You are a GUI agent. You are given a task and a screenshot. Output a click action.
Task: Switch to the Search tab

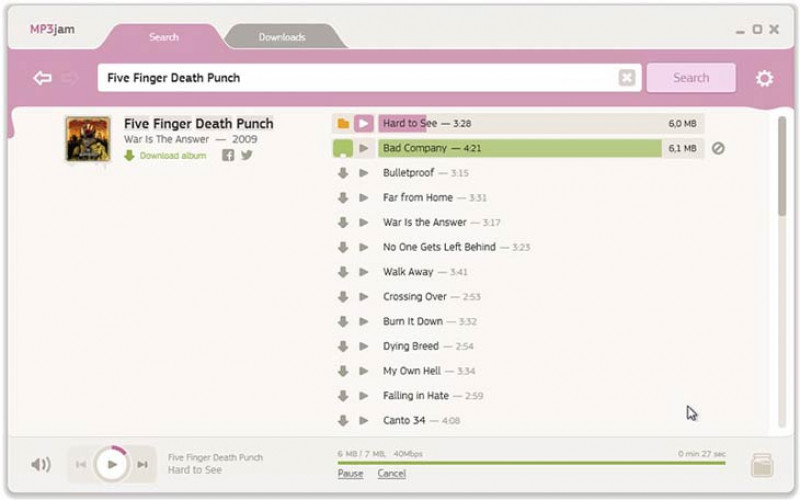(164, 37)
